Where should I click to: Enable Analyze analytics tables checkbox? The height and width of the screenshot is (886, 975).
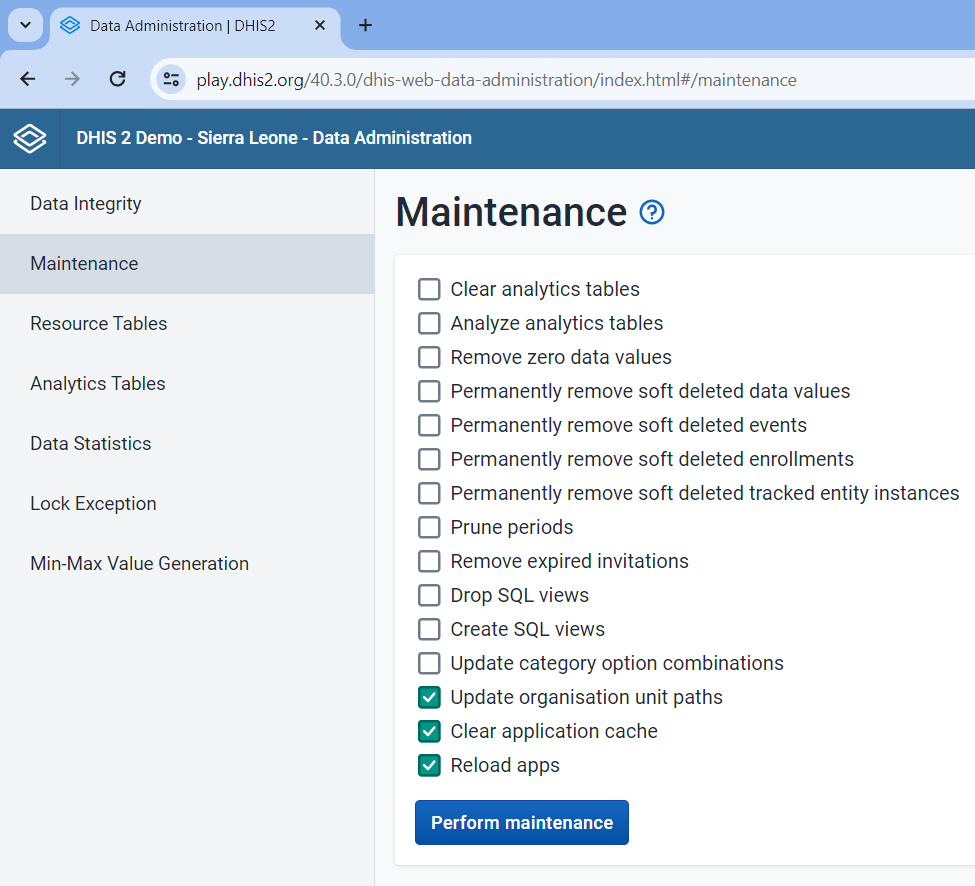429,323
